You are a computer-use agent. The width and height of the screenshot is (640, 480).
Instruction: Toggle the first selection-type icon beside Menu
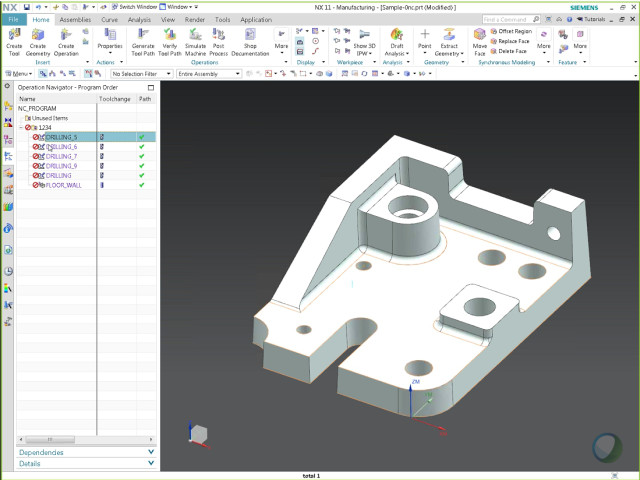tap(42, 73)
